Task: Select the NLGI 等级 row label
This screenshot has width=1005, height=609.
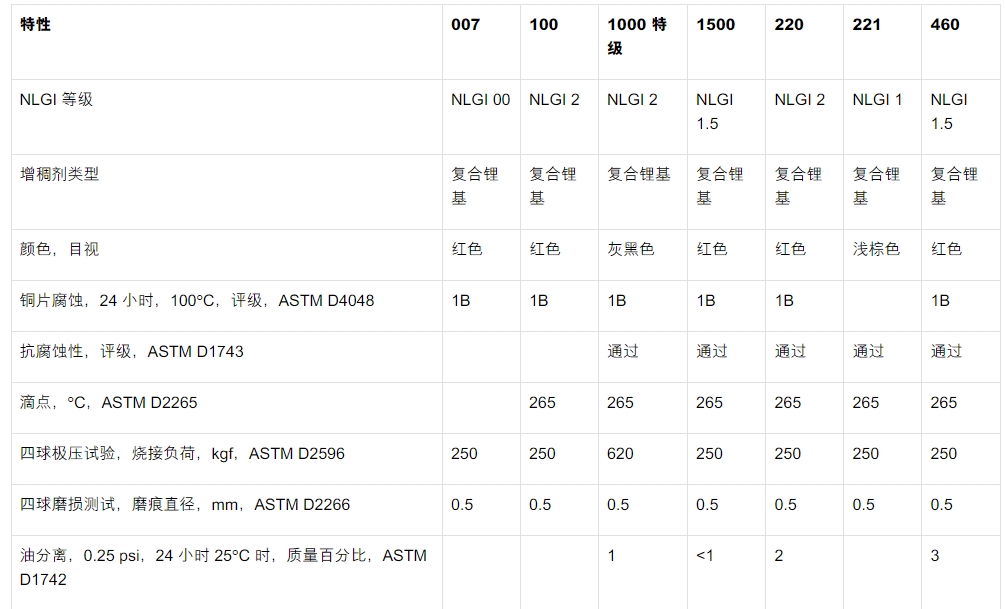Action: click(x=56, y=99)
